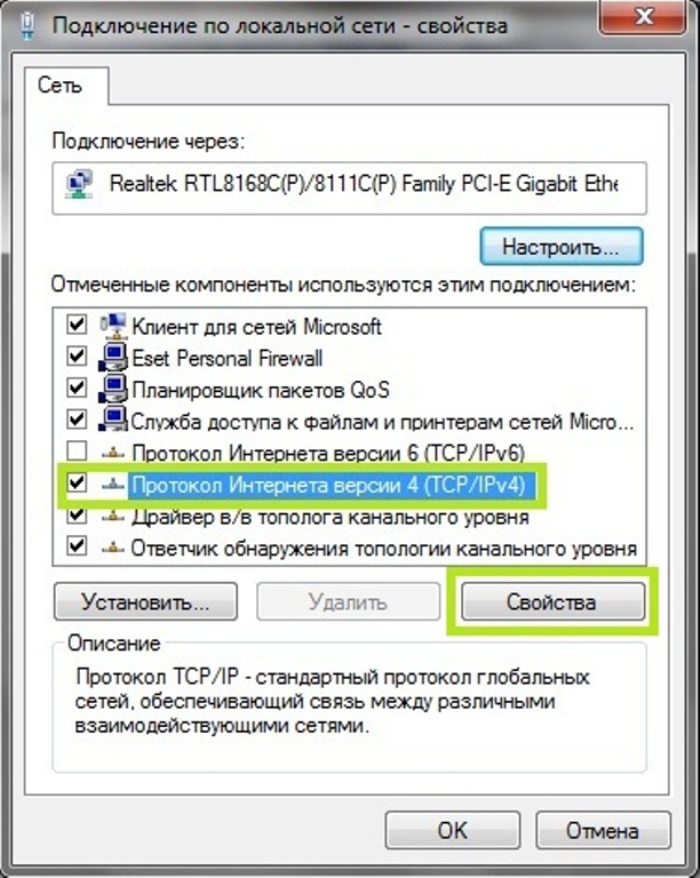The height and width of the screenshot is (878, 700).
Task: Click the connection icon in title bar
Action: click(x=28, y=26)
